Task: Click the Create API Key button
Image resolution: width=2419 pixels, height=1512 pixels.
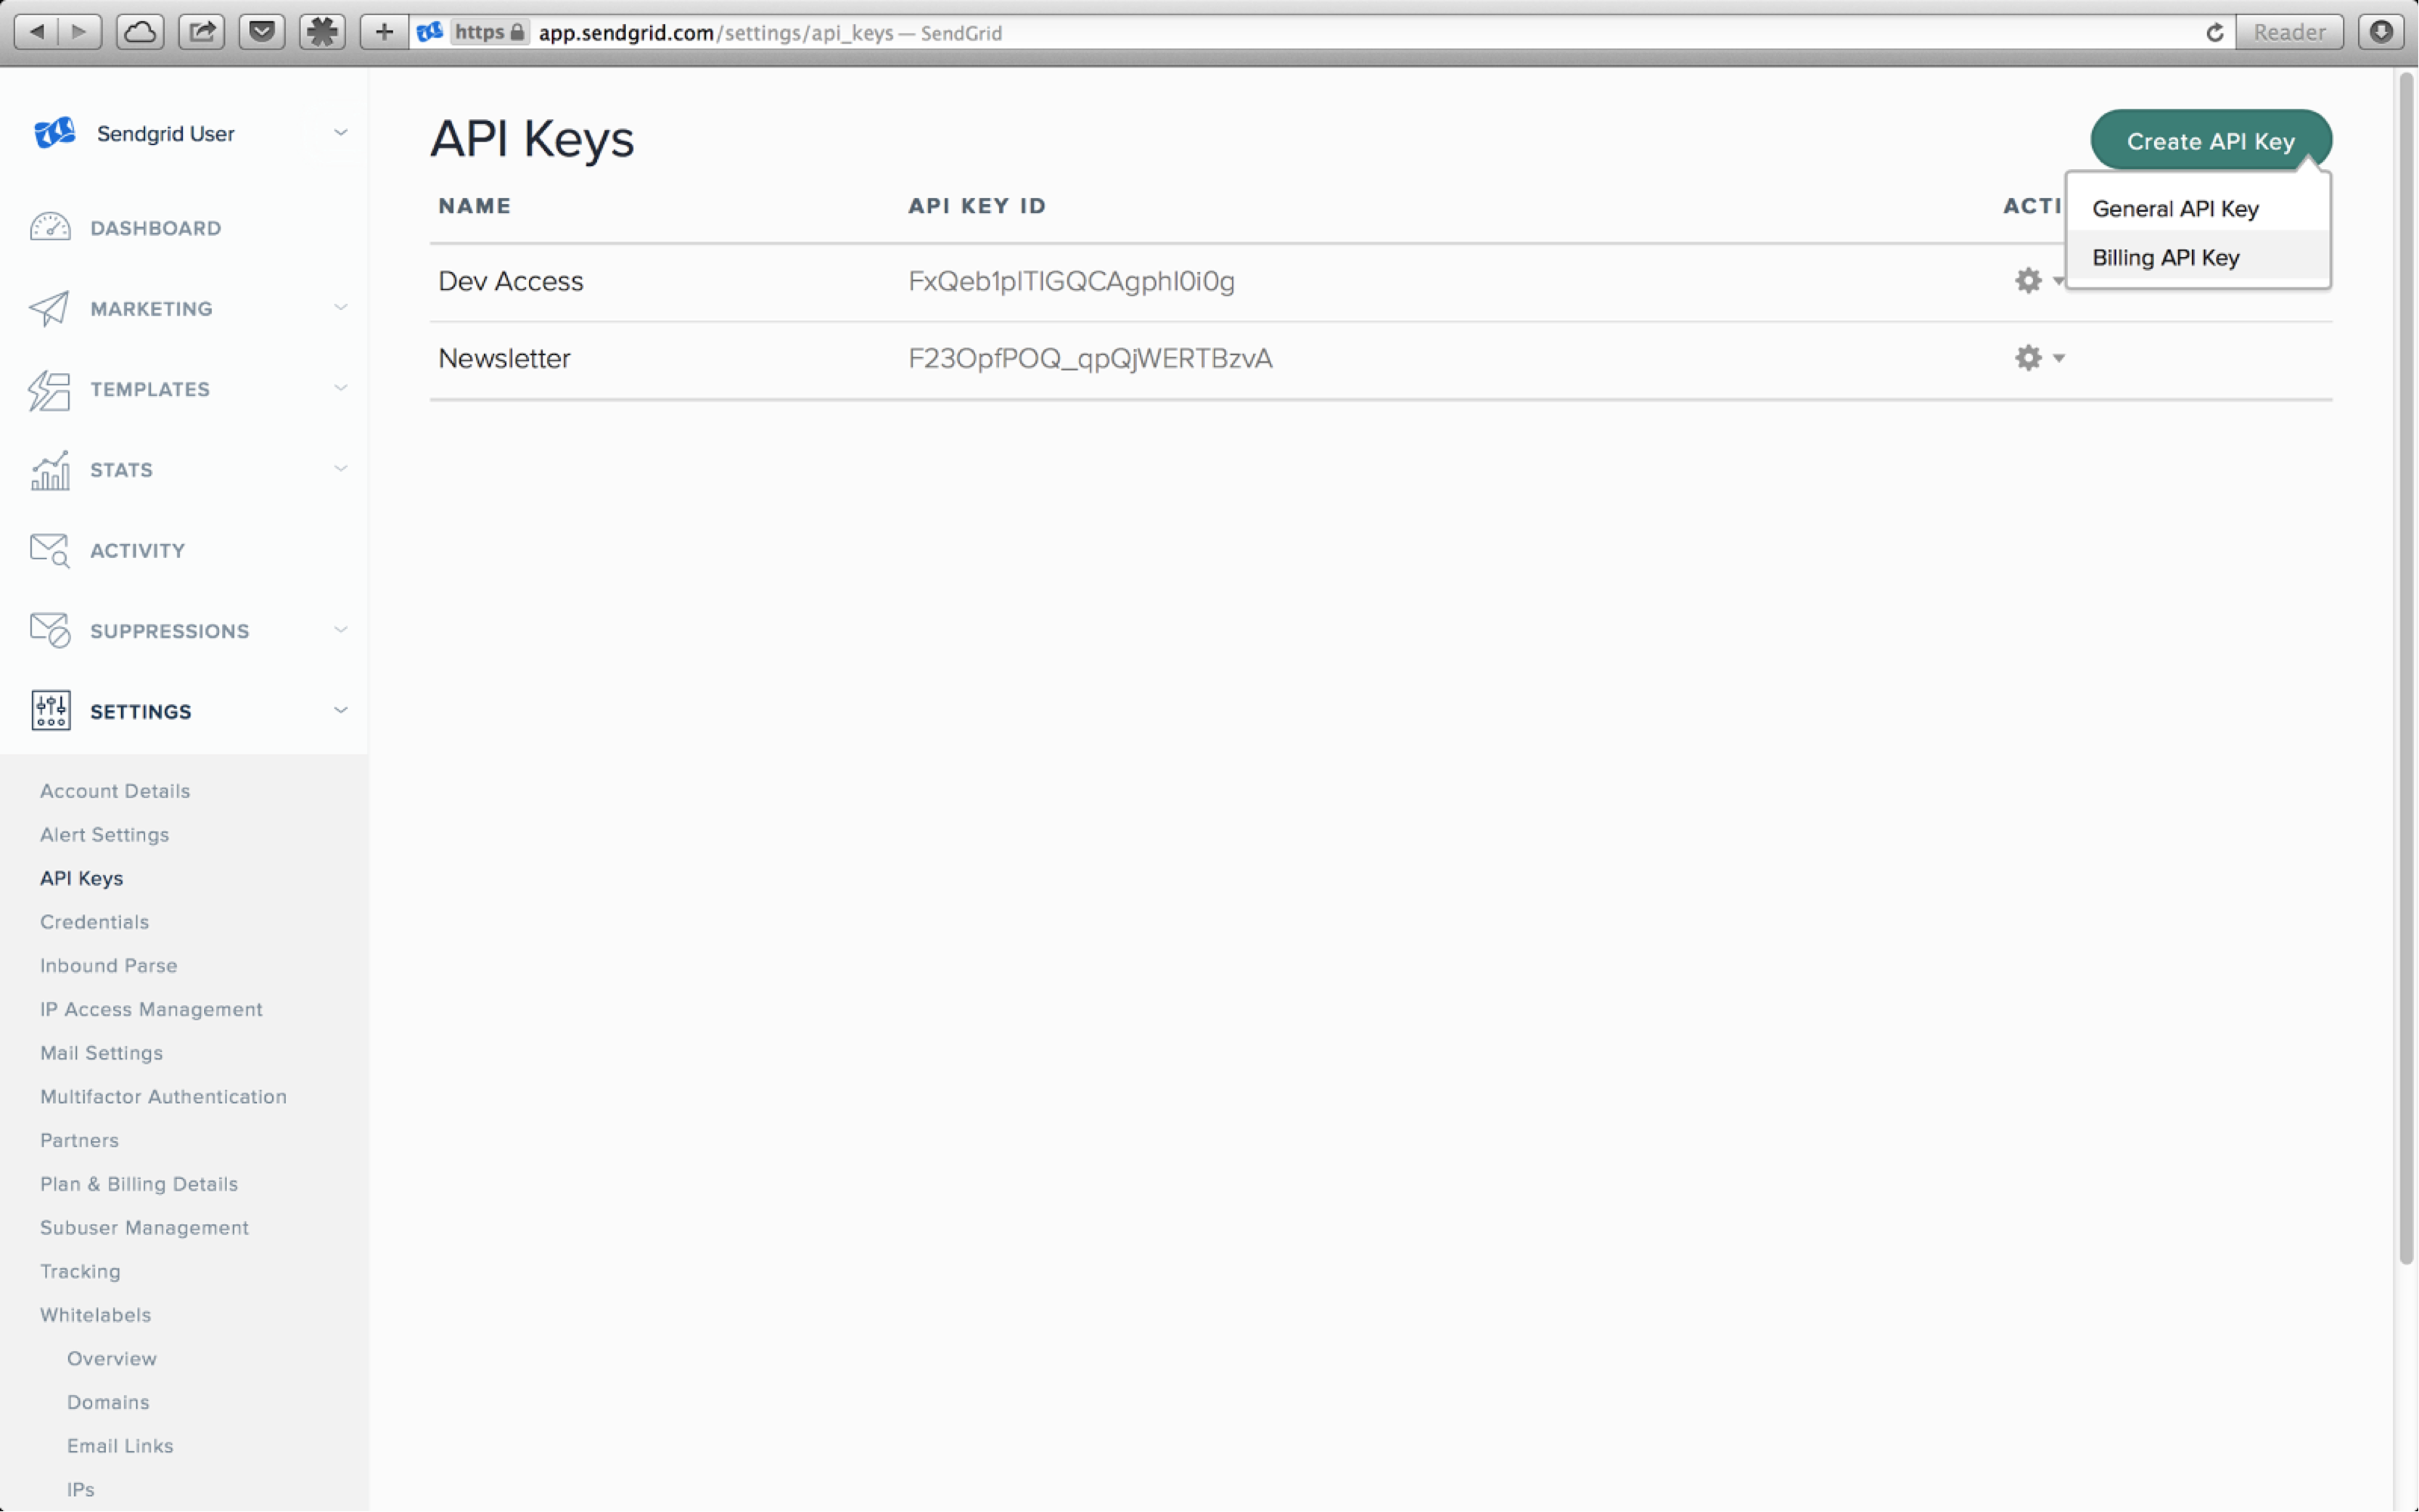Action: click(x=2210, y=141)
